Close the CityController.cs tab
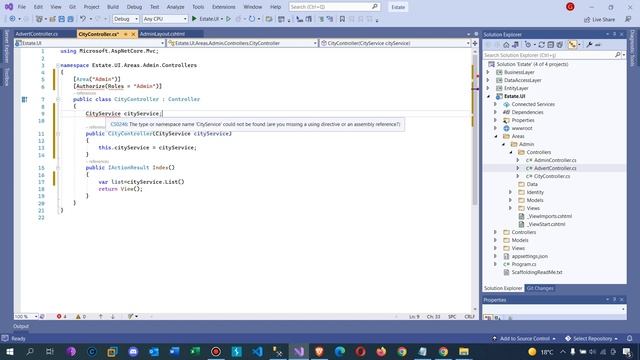Viewport: 640px width, 360px height. pos(133,34)
